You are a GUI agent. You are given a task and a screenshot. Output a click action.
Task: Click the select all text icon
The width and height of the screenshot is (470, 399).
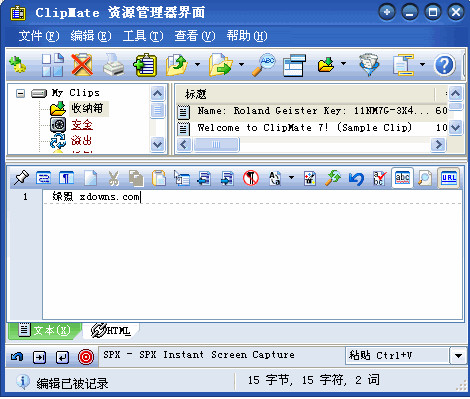coord(182,178)
